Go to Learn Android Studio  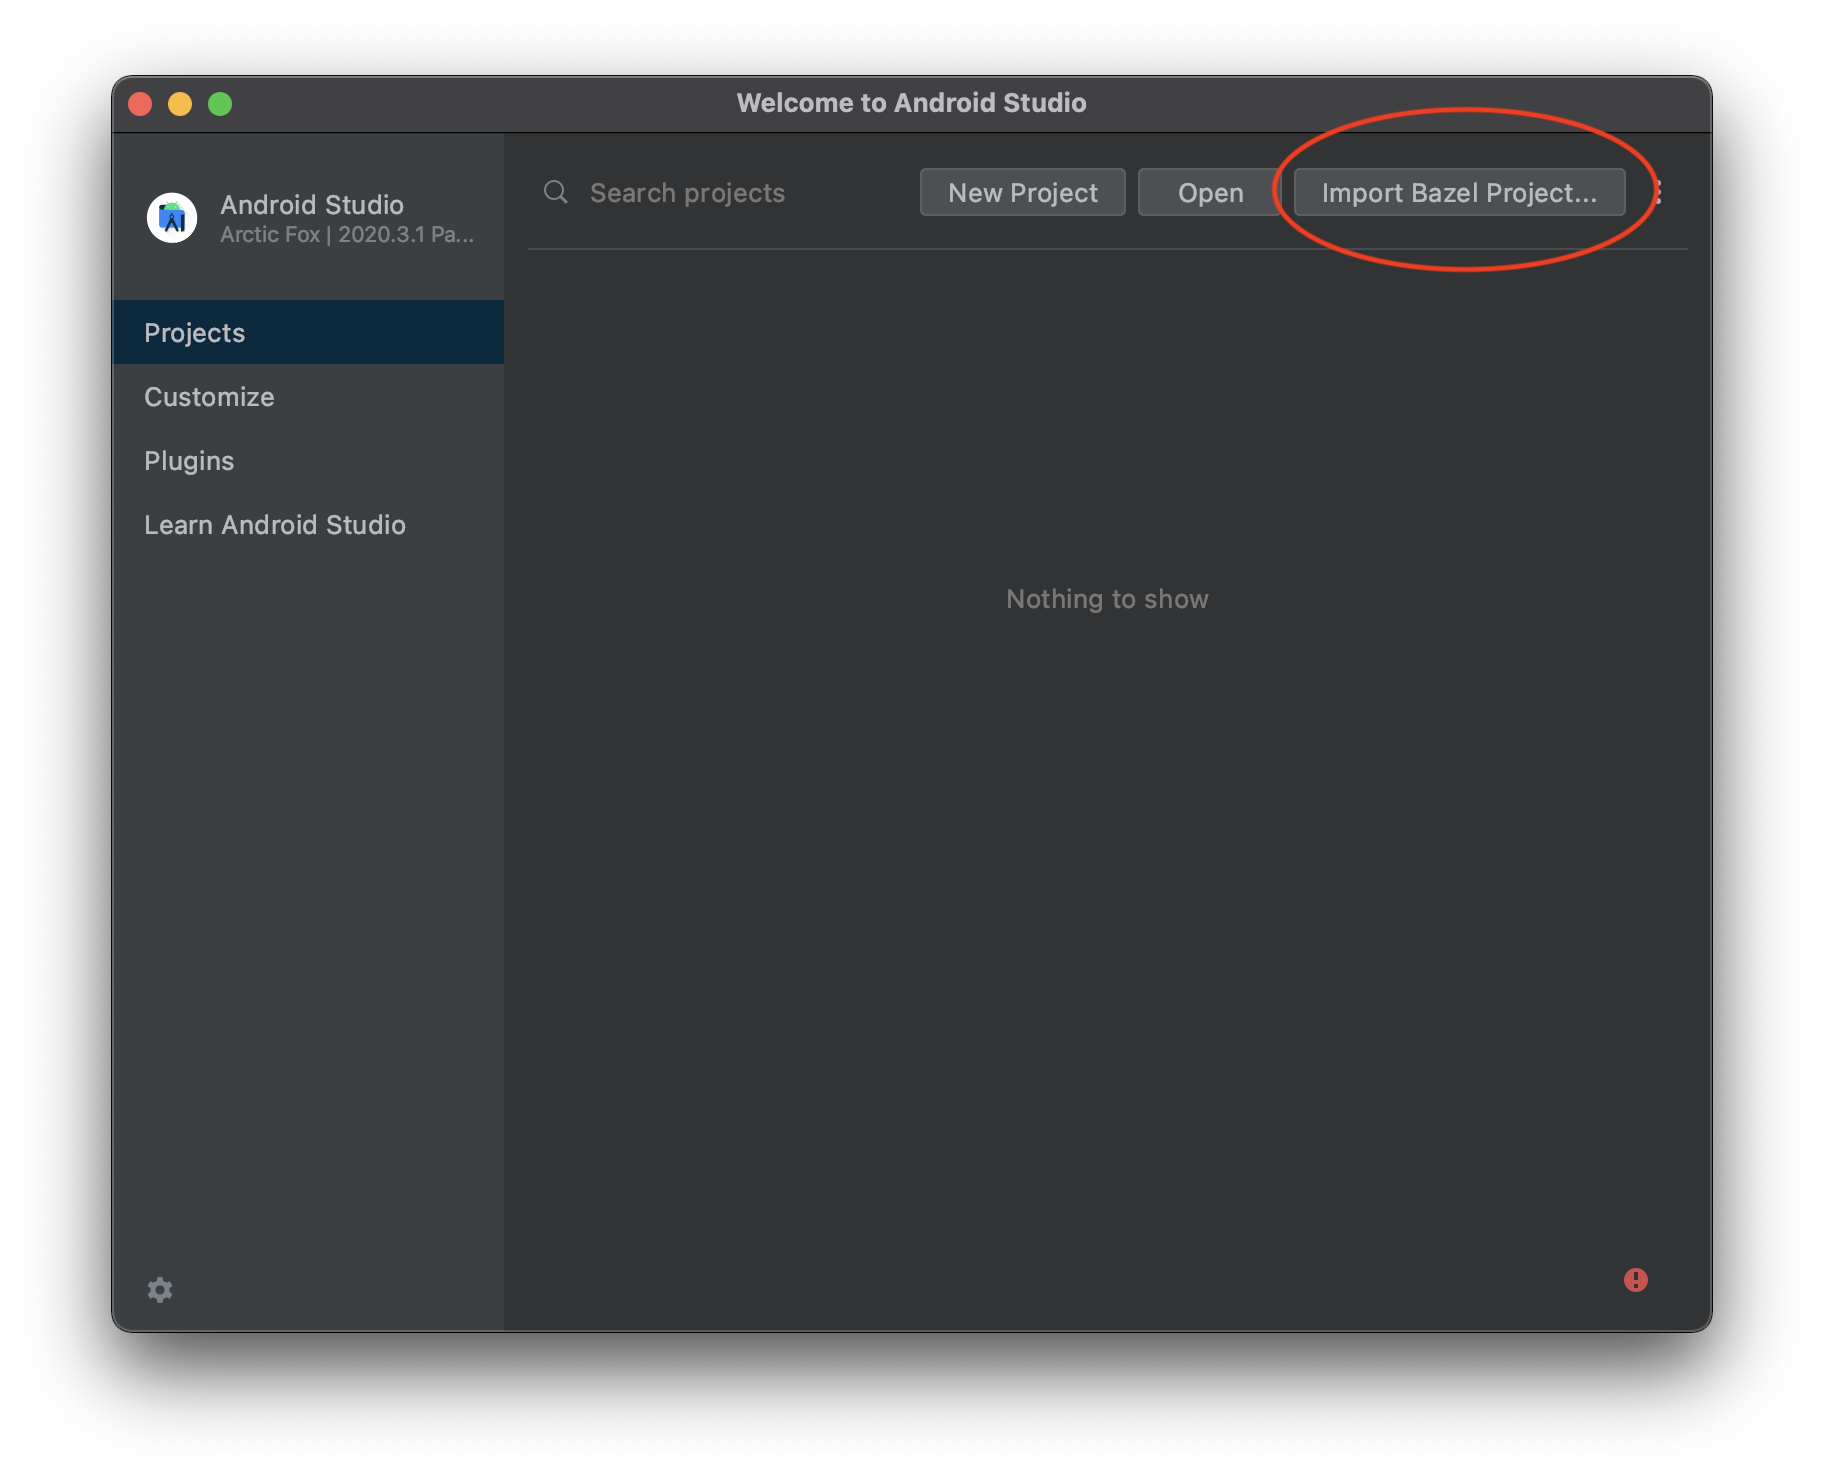tap(308, 524)
